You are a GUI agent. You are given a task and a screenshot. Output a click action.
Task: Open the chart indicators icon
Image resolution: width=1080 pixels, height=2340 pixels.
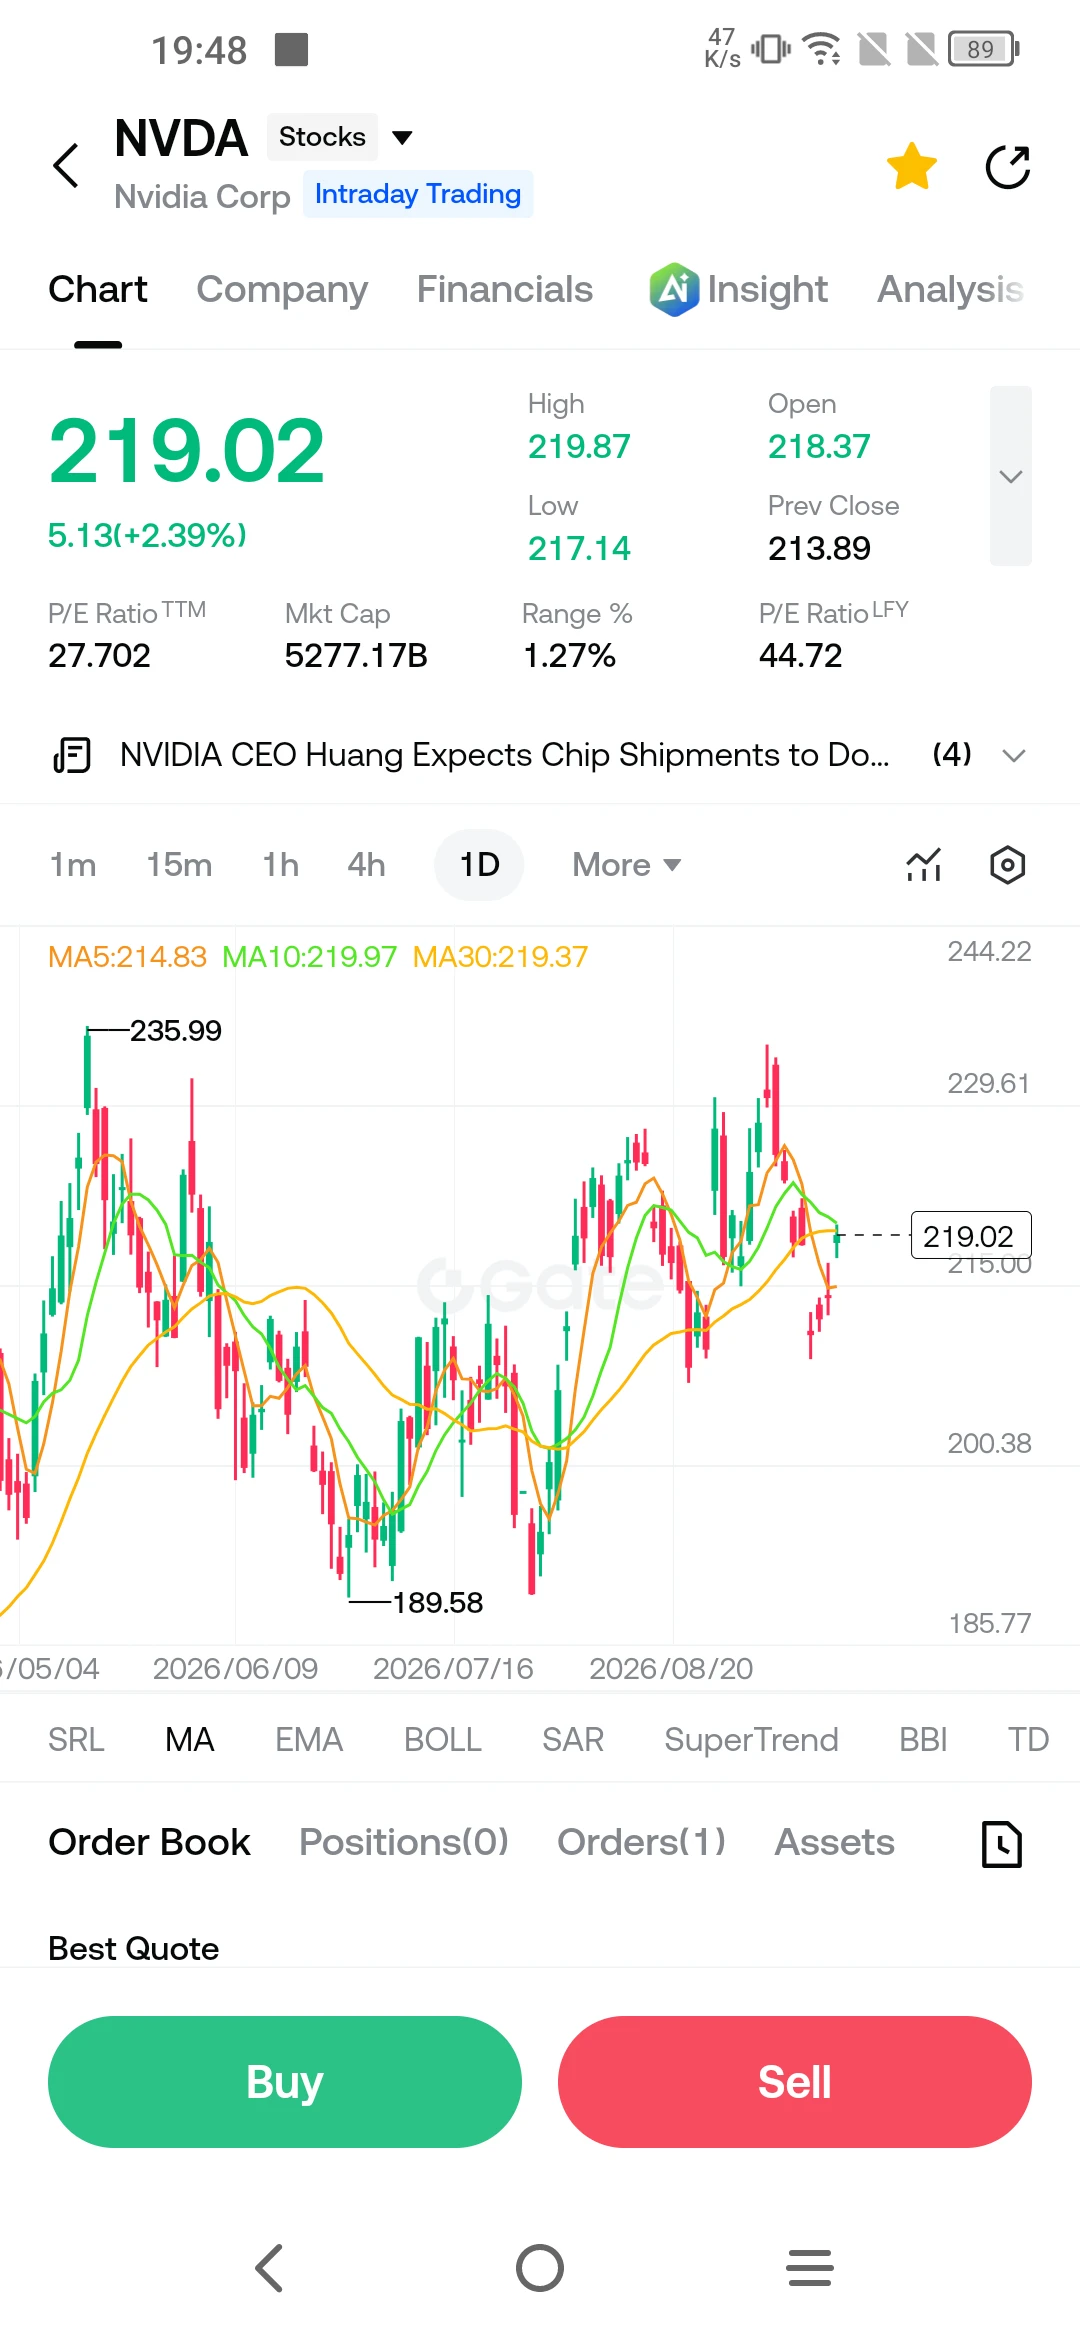(923, 865)
